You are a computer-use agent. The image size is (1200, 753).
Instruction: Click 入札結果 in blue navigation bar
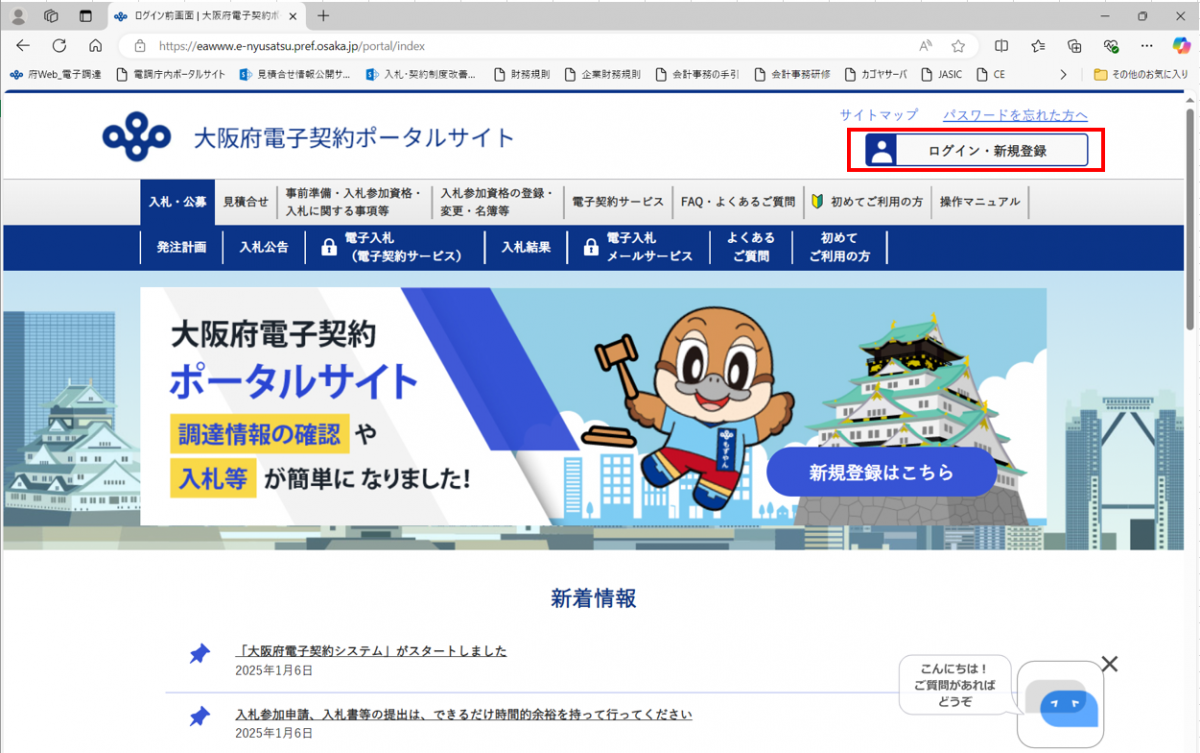[526, 248]
